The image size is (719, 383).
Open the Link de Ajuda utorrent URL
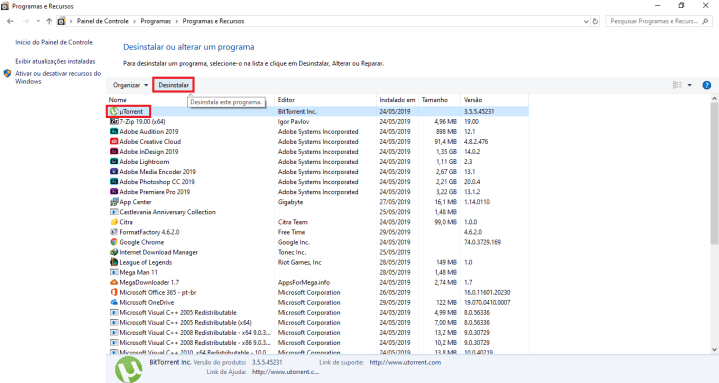(x=286, y=372)
